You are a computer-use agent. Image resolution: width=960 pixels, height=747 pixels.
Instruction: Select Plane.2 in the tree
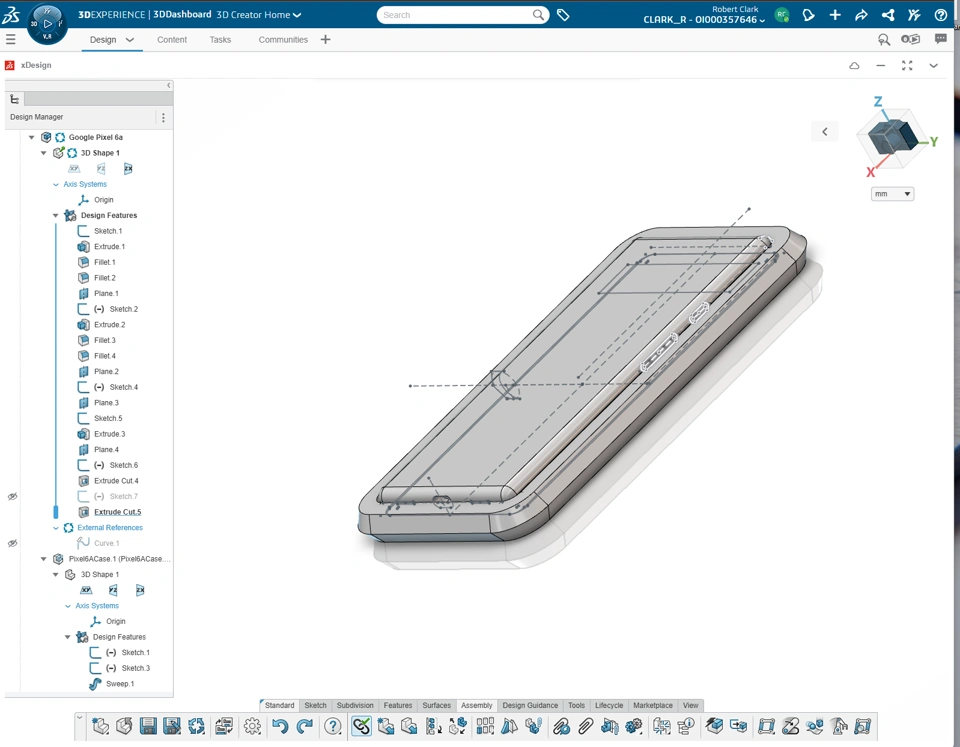107,372
